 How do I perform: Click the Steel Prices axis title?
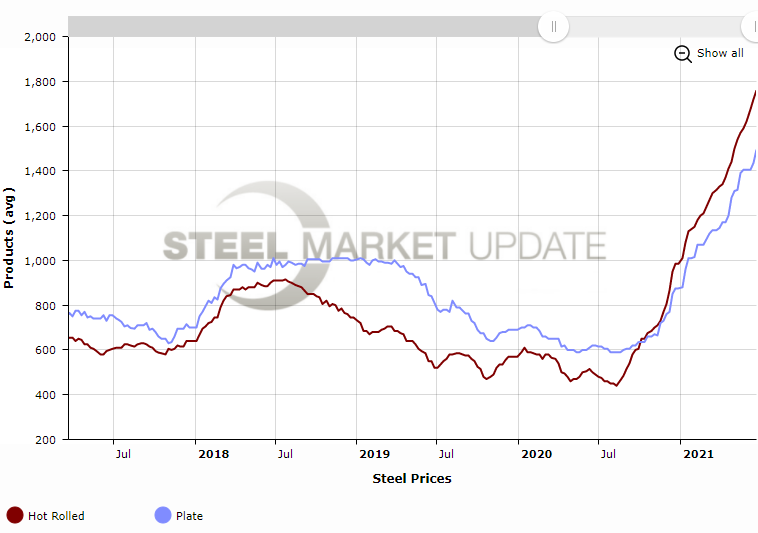(412, 478)
